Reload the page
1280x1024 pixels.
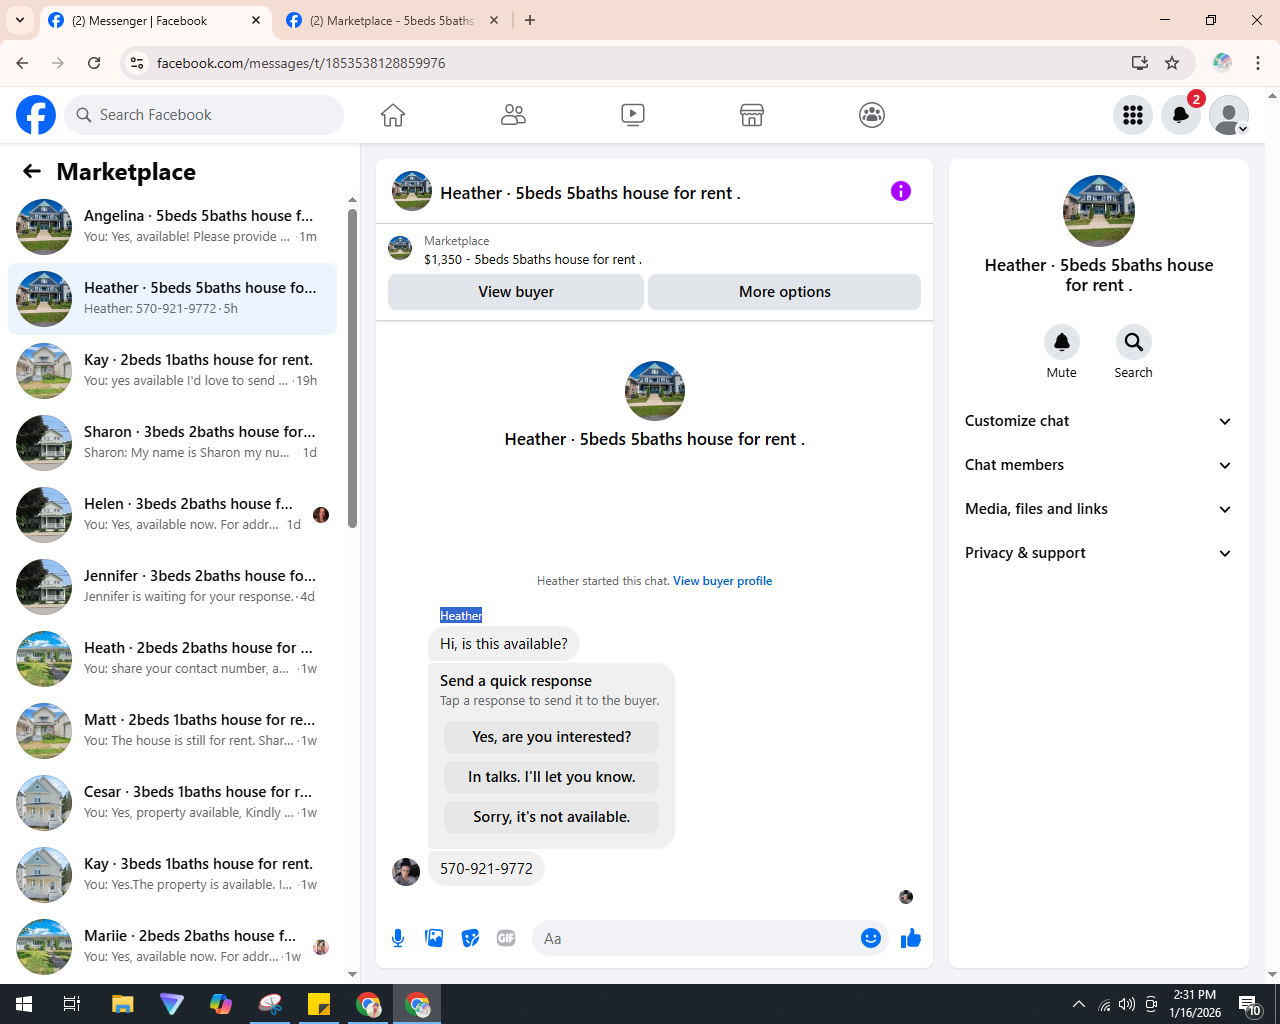point(94,63)
